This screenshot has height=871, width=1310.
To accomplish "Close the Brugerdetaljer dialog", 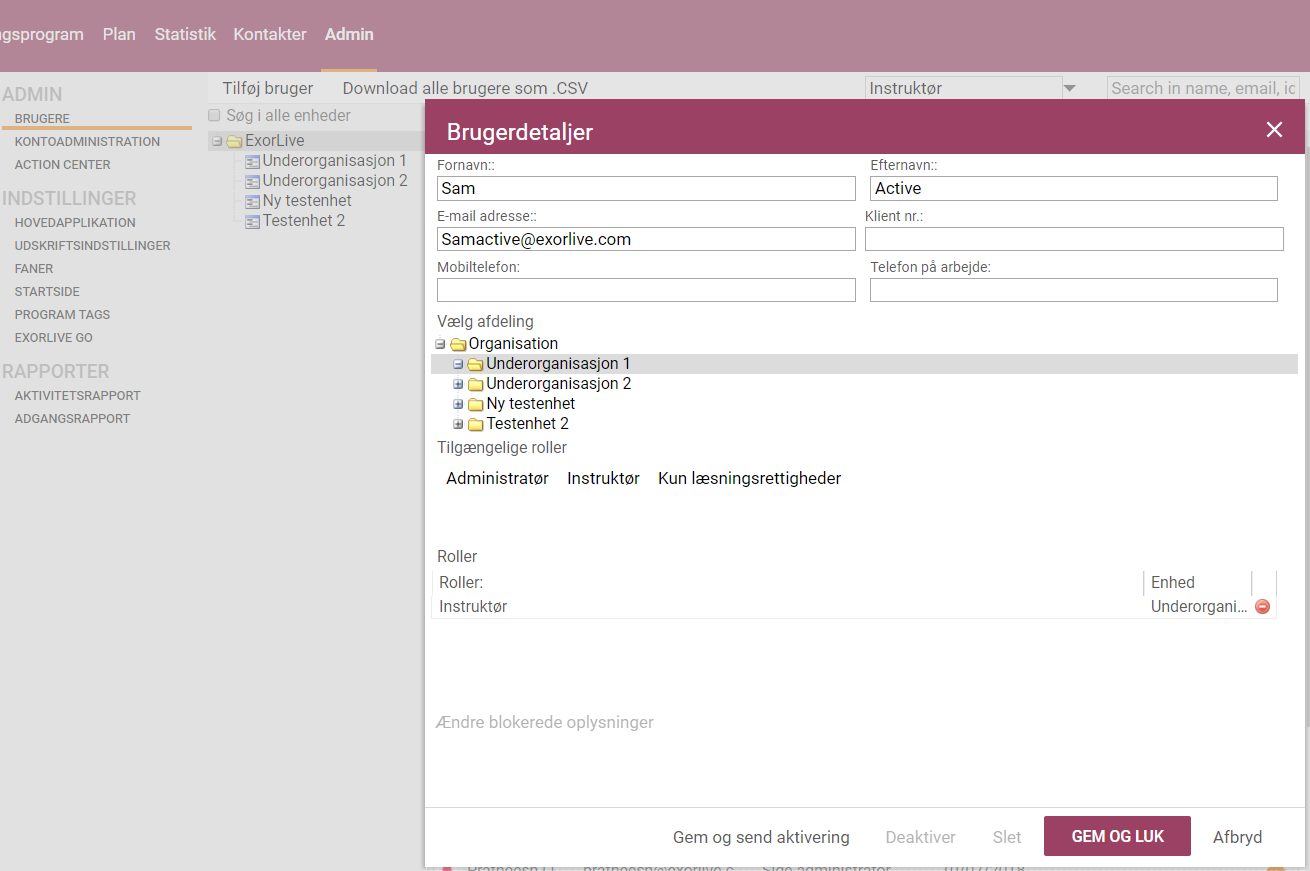I will click(x=1274, y=130).
